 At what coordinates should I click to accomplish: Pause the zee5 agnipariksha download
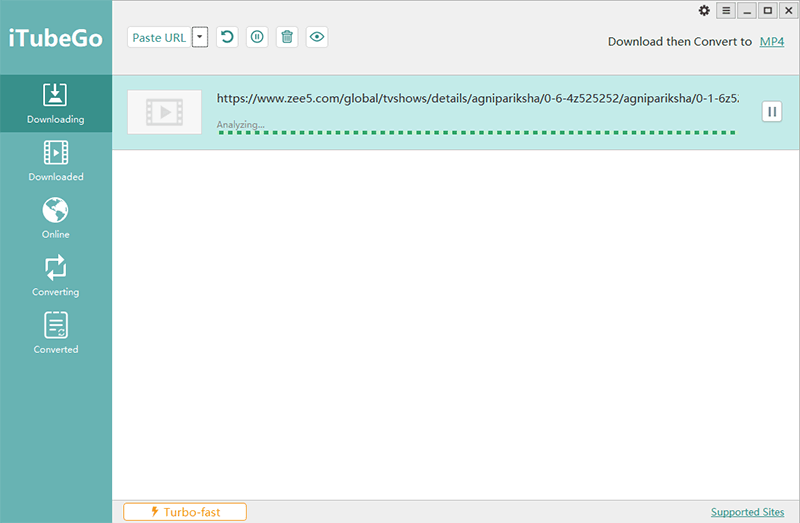(x=772, y=112)
